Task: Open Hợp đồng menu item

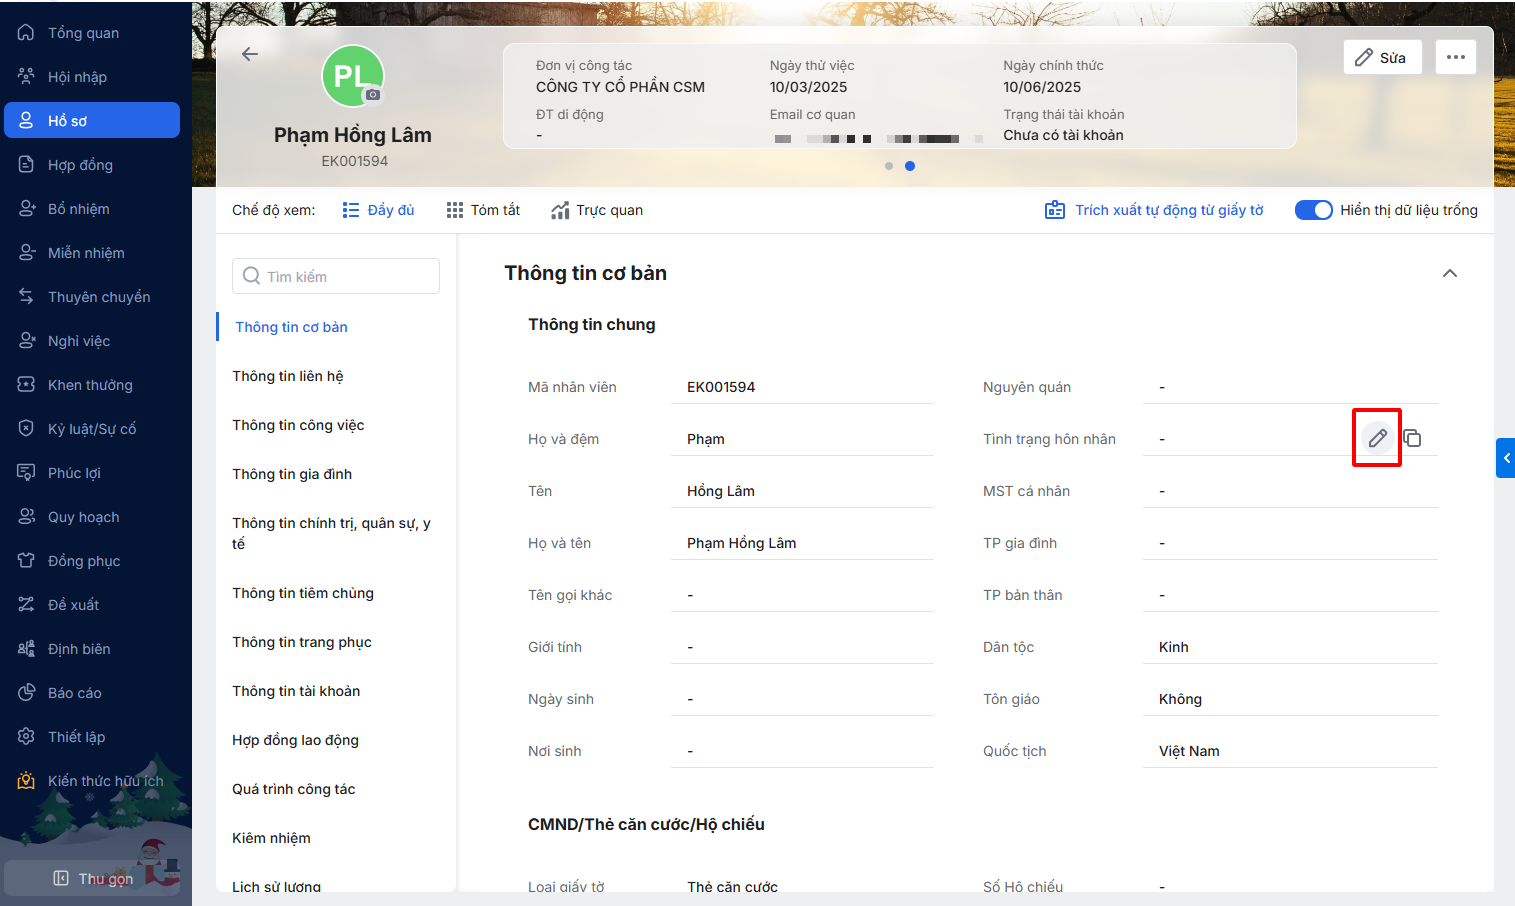Action: (92, 165)
